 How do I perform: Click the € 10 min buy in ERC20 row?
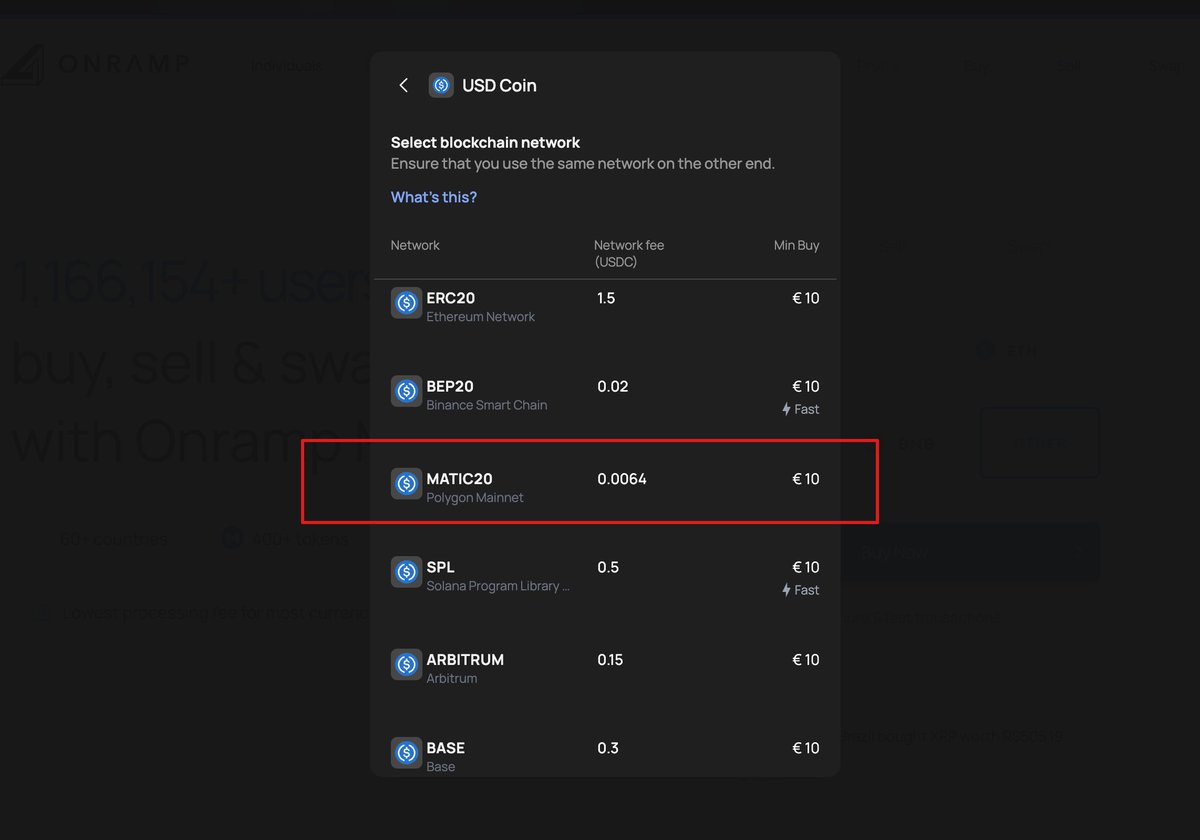[806, 298]
